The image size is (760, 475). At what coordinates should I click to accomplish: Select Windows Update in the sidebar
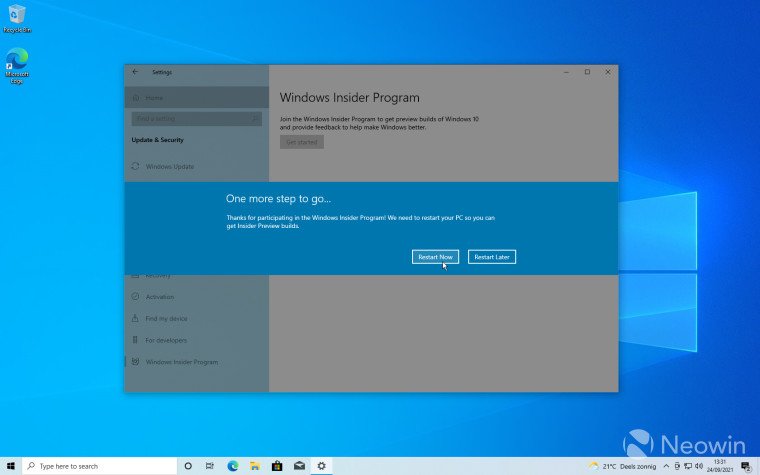point(197,166)
